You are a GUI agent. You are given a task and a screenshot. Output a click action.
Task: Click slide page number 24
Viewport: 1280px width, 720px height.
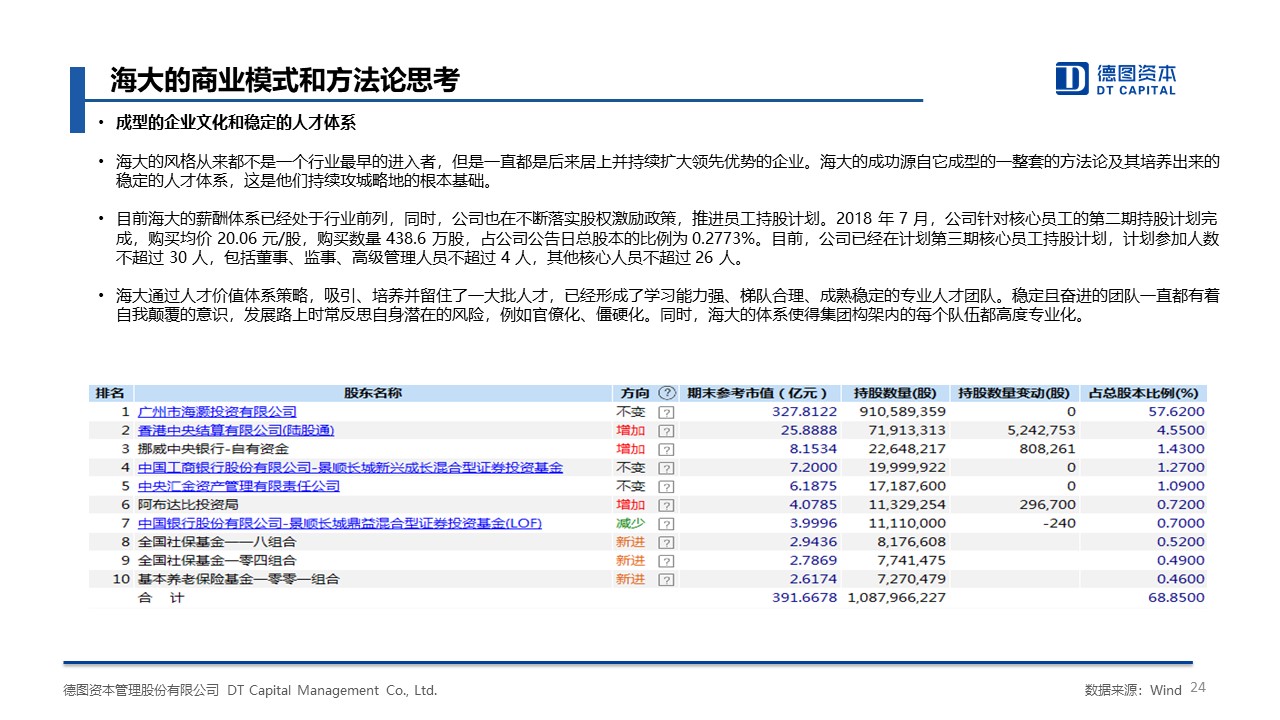1198,687
